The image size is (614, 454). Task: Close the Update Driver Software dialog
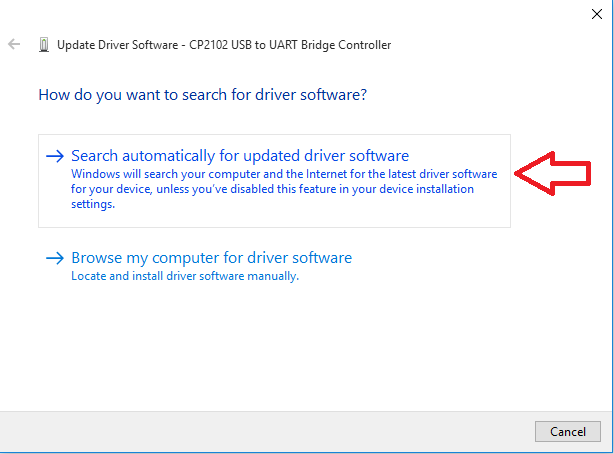[597, 13]
